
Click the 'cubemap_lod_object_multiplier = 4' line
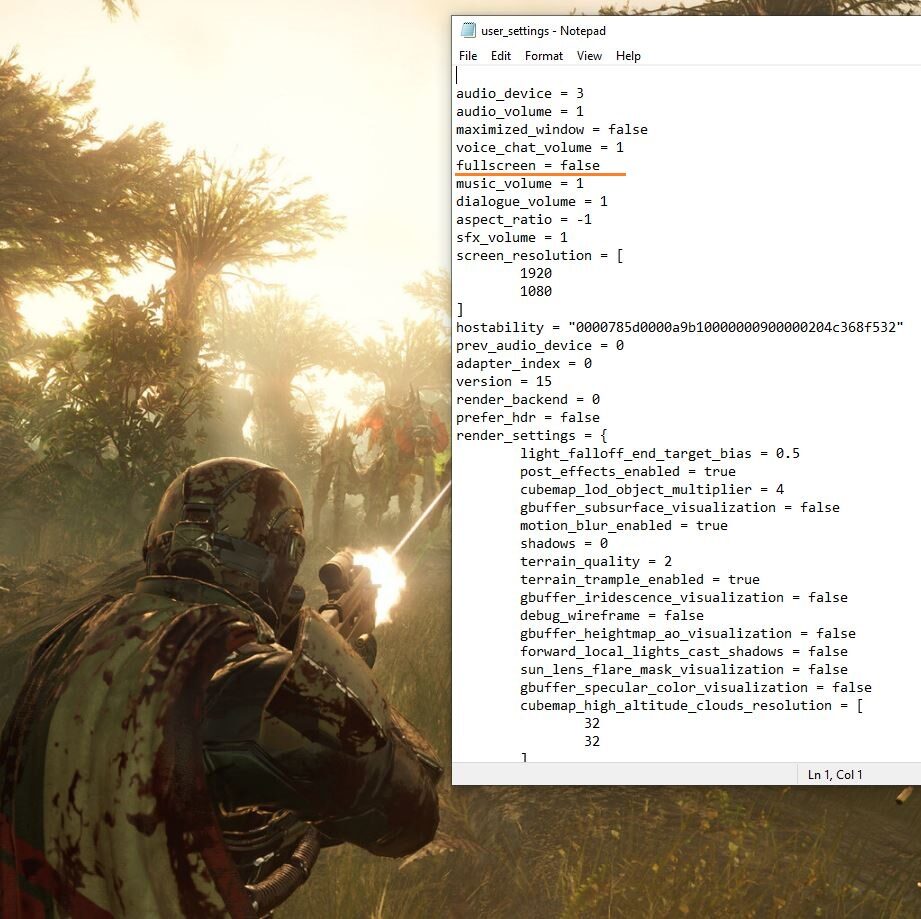(x=652, y=489)
